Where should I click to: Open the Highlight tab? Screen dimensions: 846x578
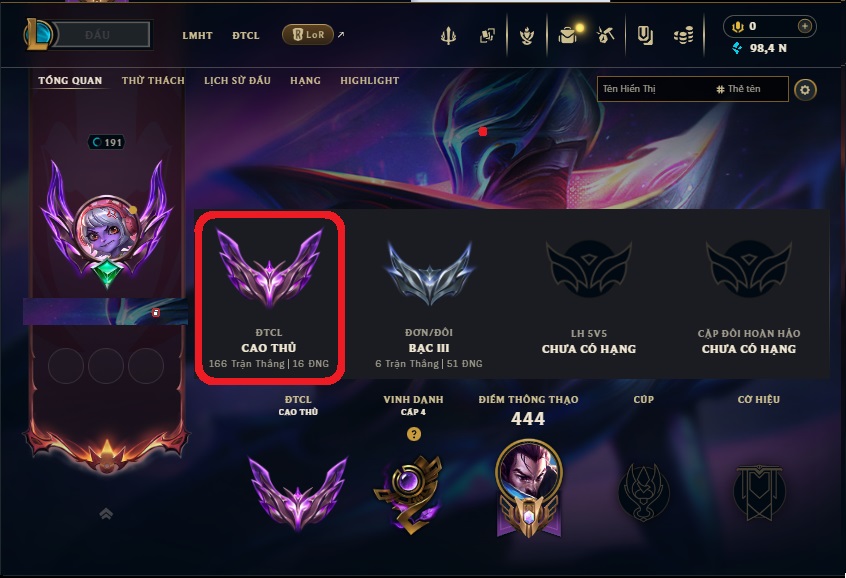(x=370, y=80)
